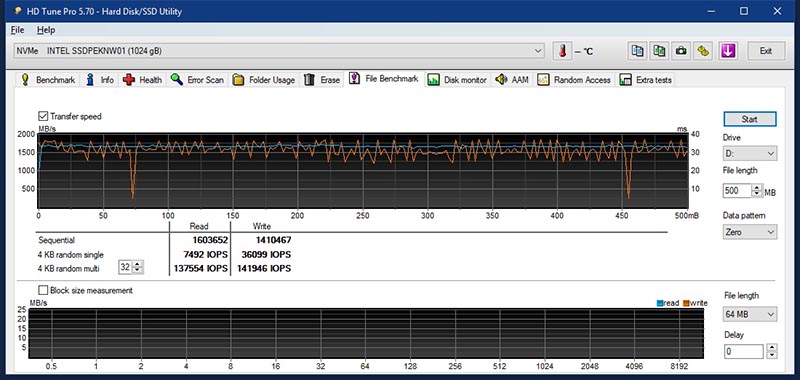Click the 4 KB random single label
The height and width of the screenshot is (380, 800).
(70, 255)
